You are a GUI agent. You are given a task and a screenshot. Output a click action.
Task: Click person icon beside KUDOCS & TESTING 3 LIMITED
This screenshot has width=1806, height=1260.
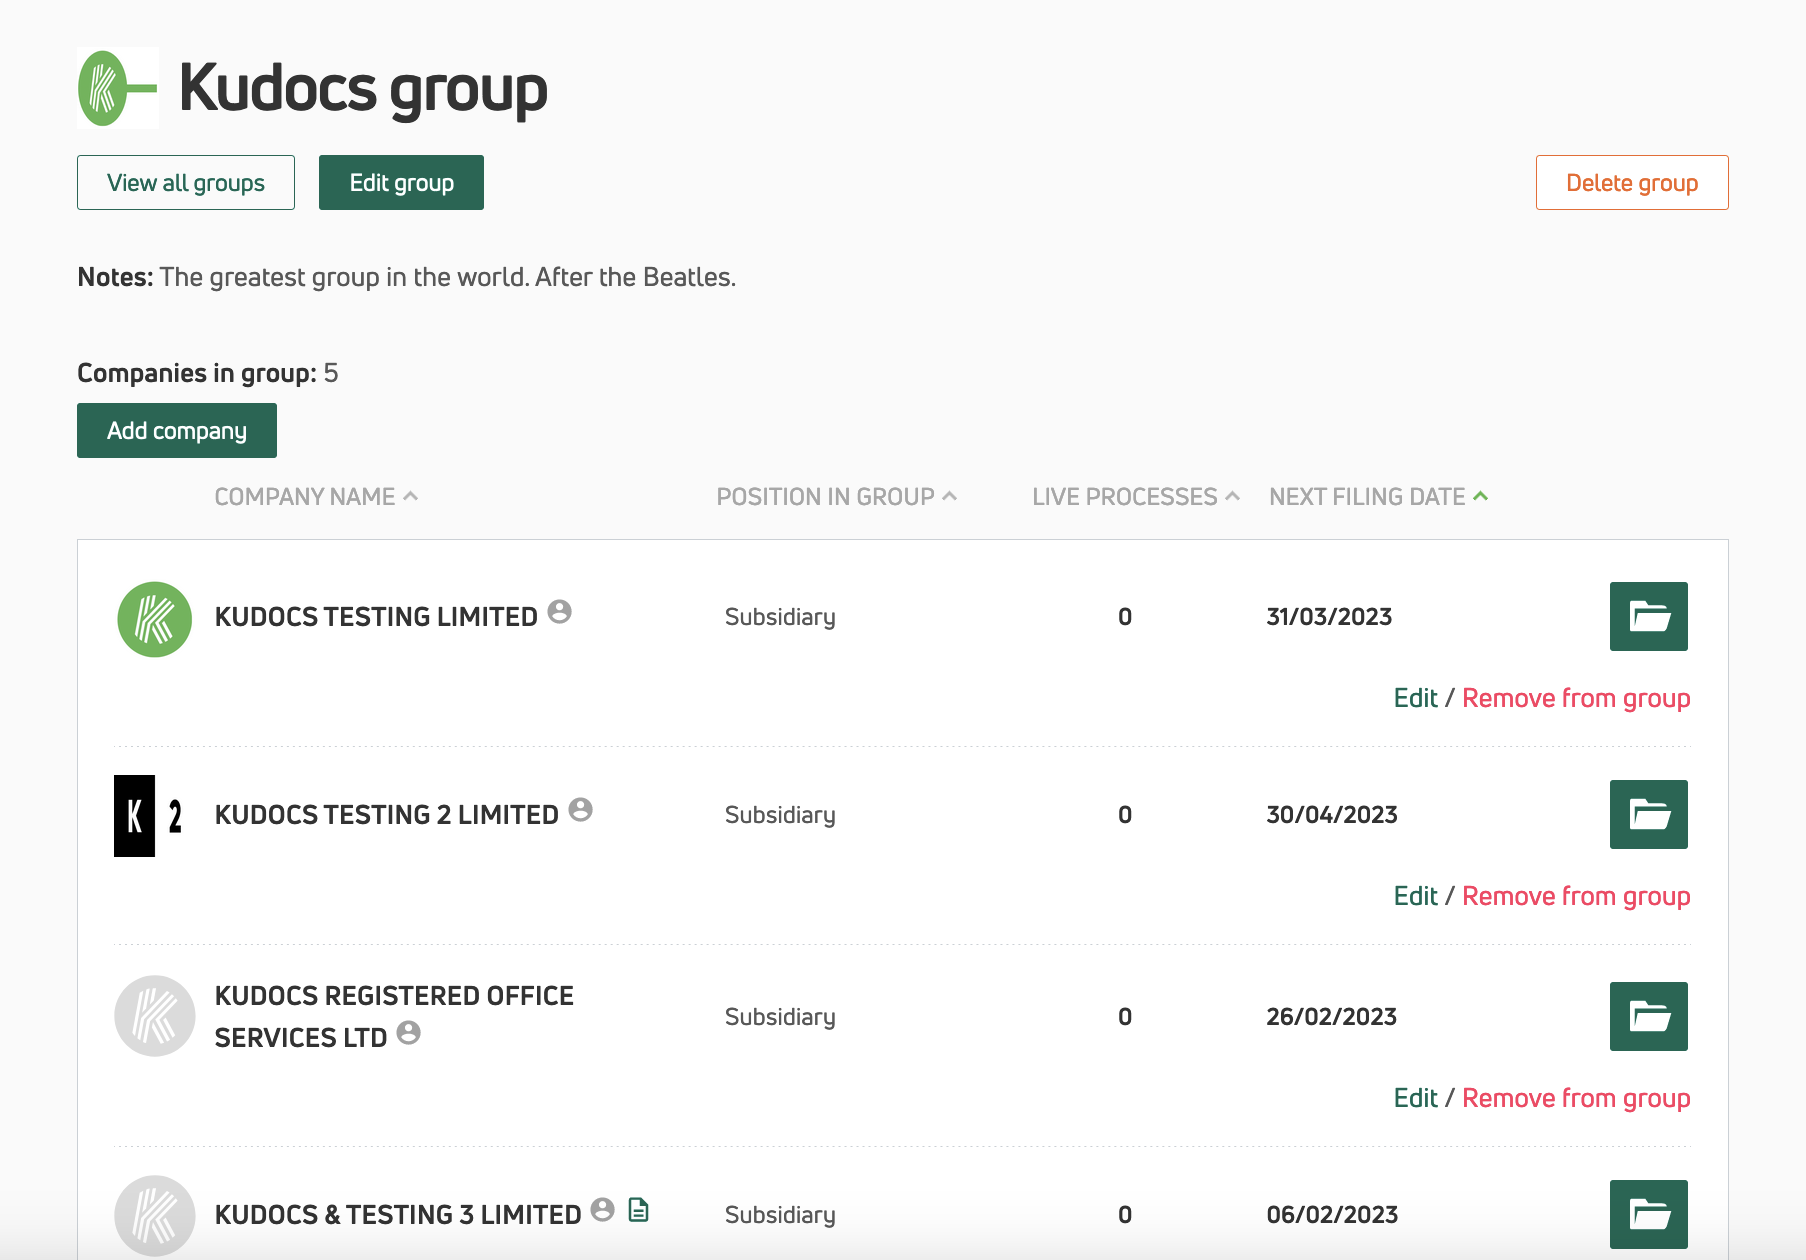click(603, 1209)
